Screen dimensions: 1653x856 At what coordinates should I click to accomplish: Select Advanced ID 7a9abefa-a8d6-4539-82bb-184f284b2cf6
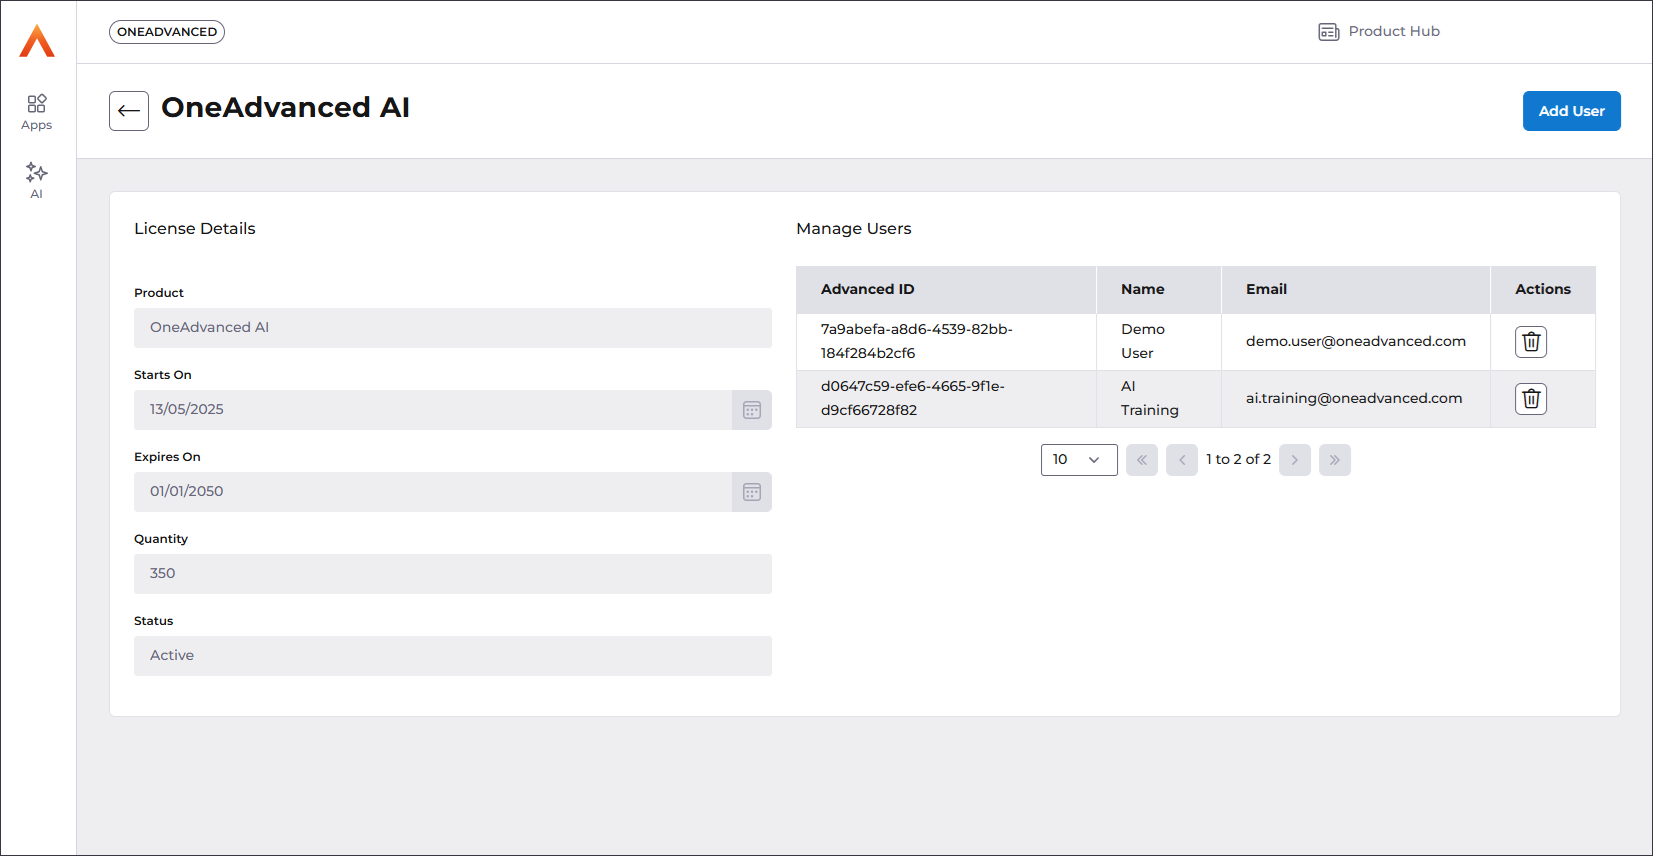[917, 341]
